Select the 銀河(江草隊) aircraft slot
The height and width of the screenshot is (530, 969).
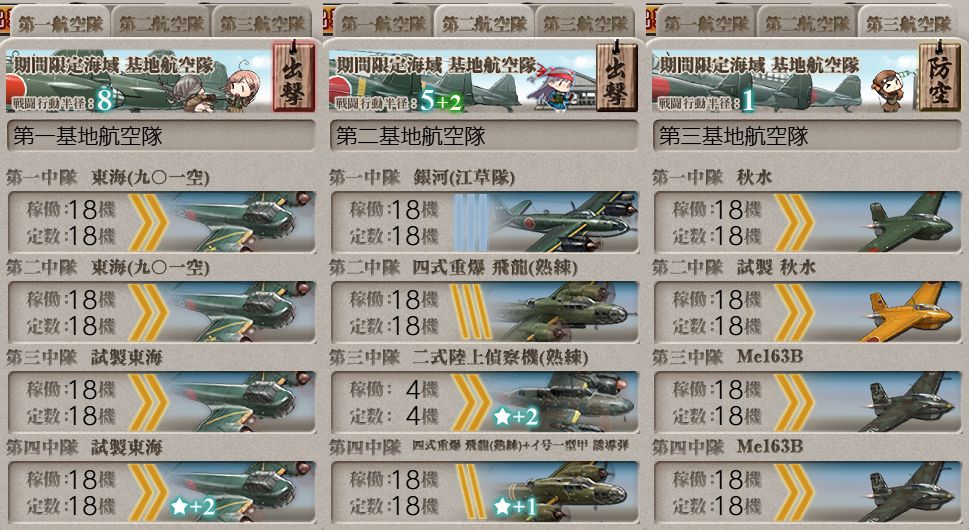484,222
